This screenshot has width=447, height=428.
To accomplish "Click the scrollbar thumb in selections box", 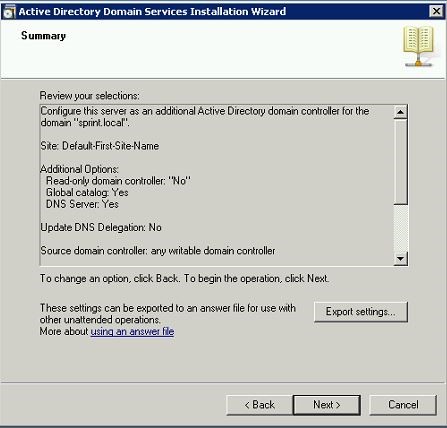I will pyautogui.click(x=400, y=161).
